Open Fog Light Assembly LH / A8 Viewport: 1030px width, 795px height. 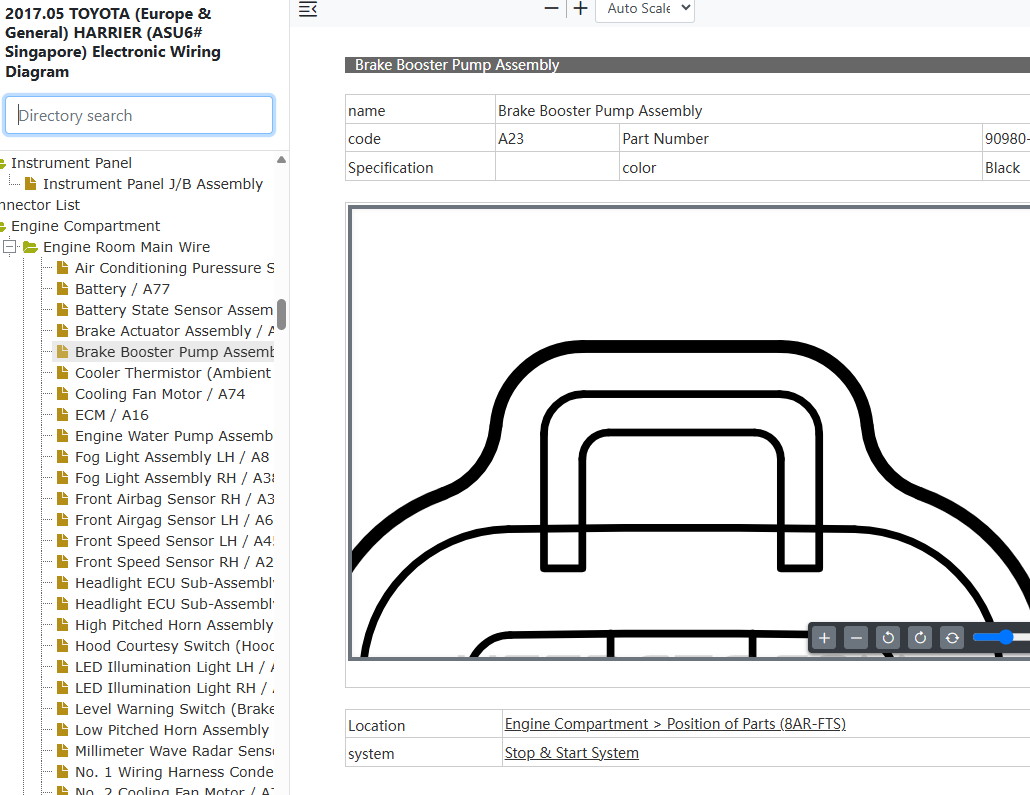click(172, 457)
